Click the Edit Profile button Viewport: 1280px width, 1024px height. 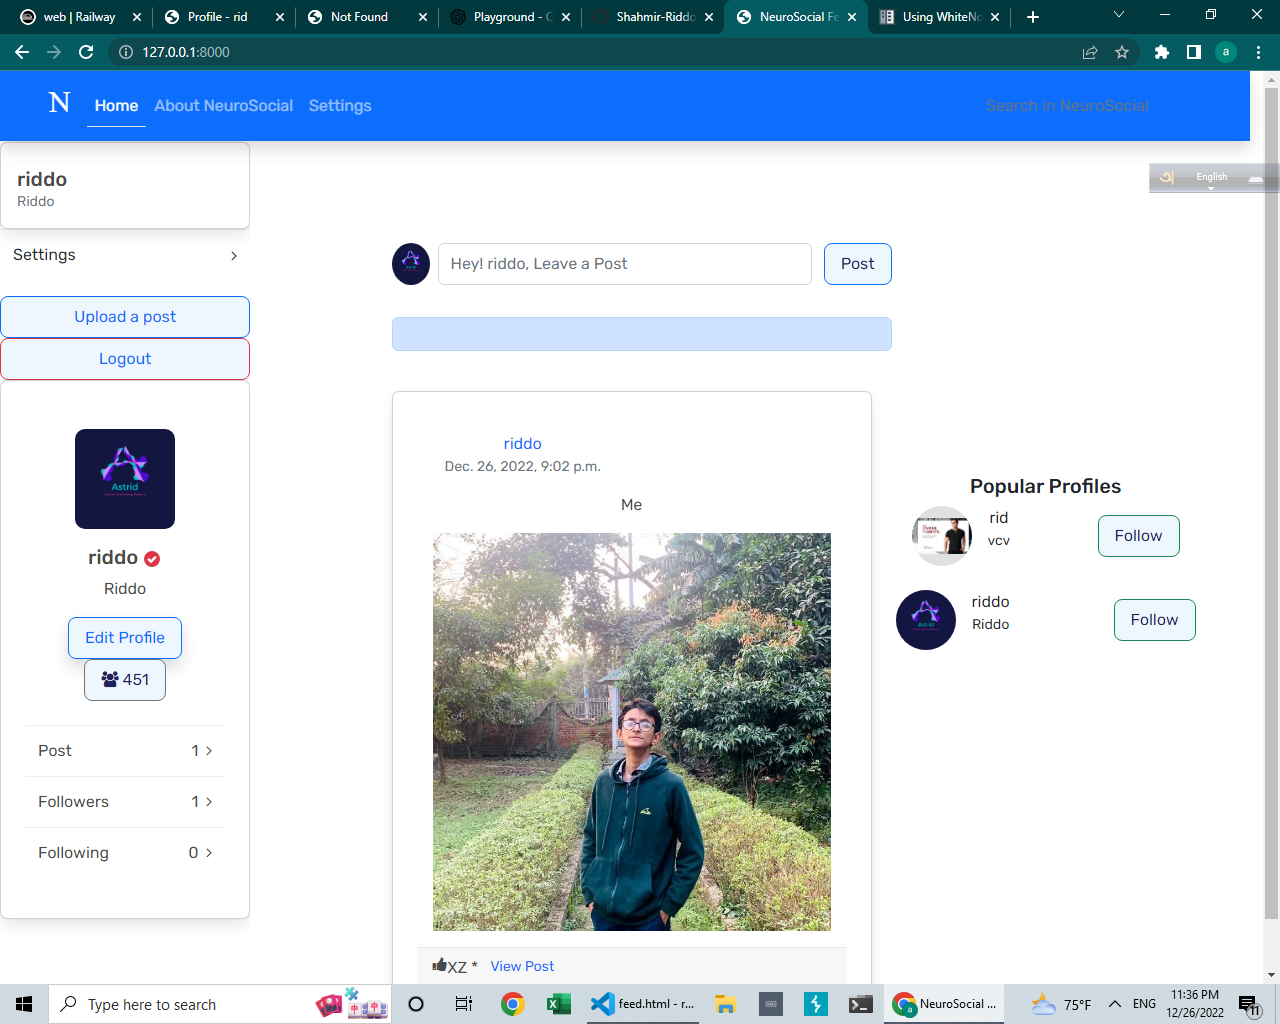(x=125, y=638)
